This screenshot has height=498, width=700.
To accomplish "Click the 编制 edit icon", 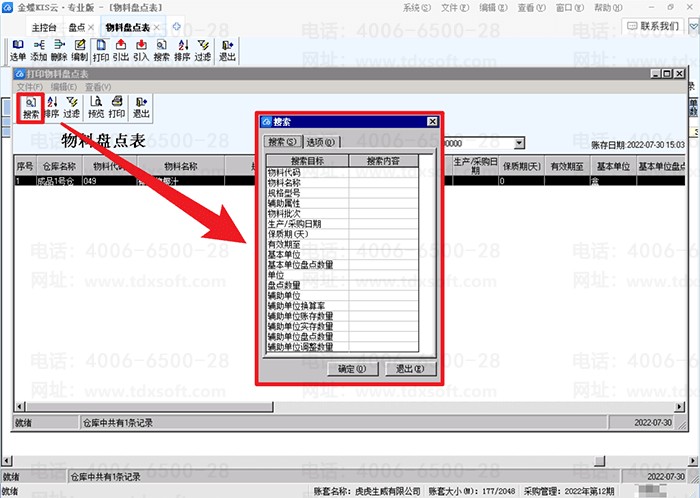I will (x=79, y=51).
